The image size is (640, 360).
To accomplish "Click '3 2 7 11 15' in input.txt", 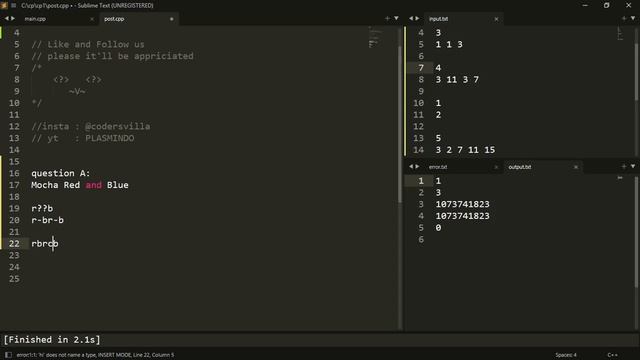I will click(x=465, y=150).
